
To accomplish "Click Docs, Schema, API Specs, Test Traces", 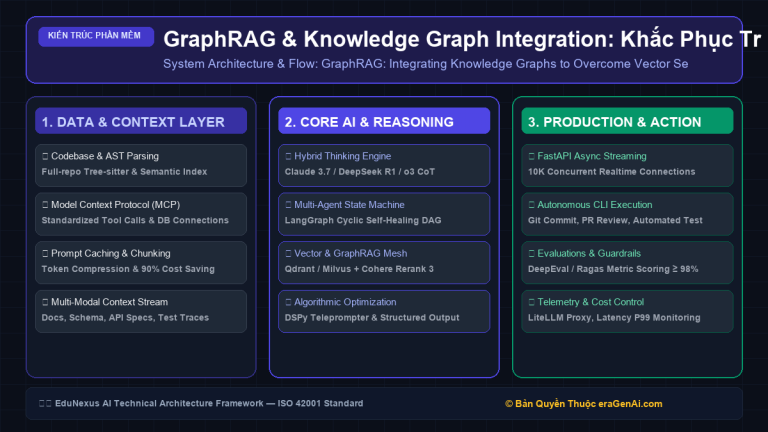I will pyautogui.click(x=125, y=317).
